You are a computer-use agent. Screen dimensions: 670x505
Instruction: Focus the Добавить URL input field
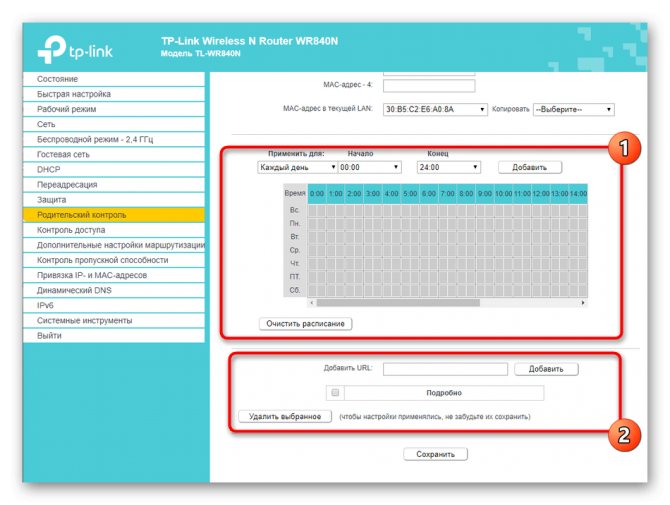445,369
